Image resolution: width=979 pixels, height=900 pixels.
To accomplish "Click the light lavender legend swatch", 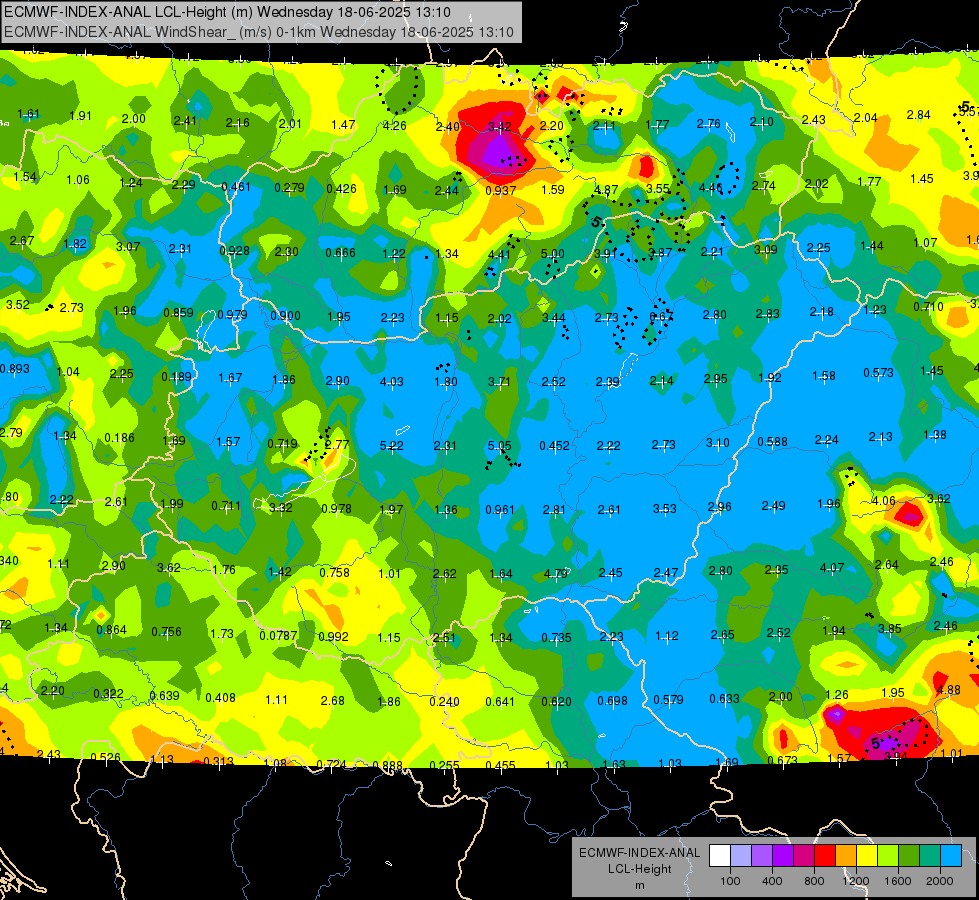I will coord(741,856).
